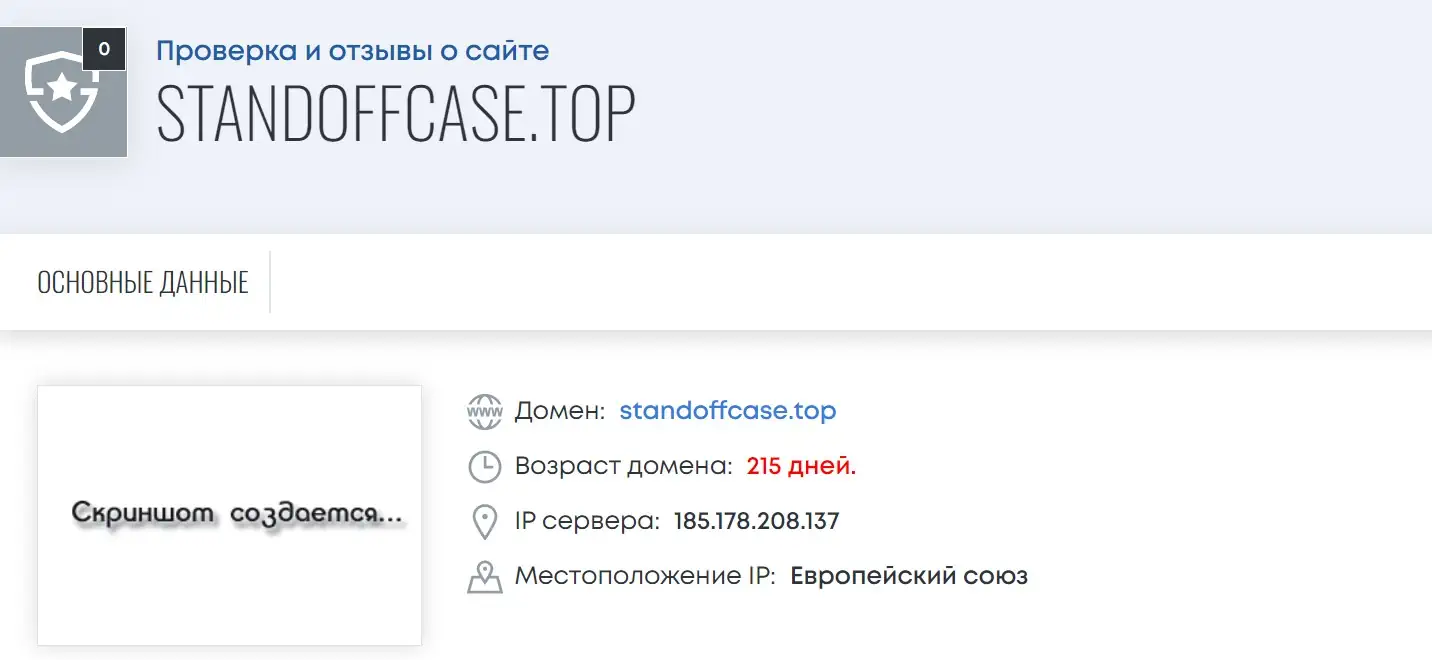Image resolution: width=1432 pixels, height=660 pixels.
Task: Click the location pin IP server icon
Action: (x=485, y=522)
